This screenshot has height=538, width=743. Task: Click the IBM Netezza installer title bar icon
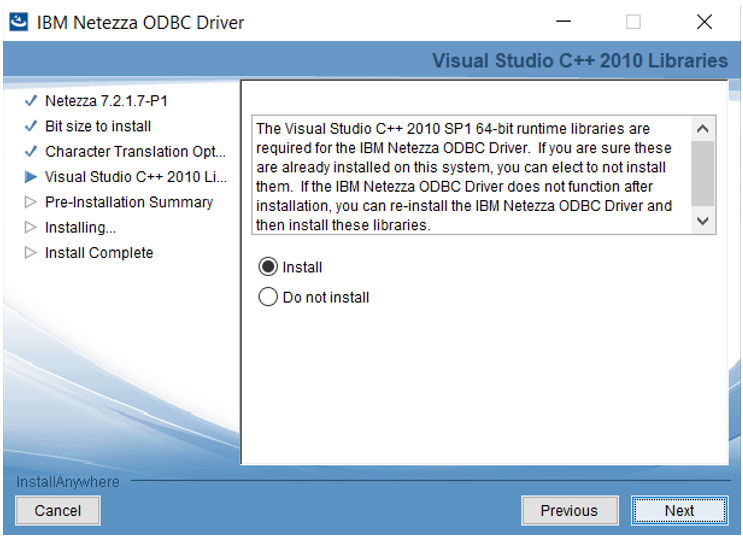coord(18,22)
